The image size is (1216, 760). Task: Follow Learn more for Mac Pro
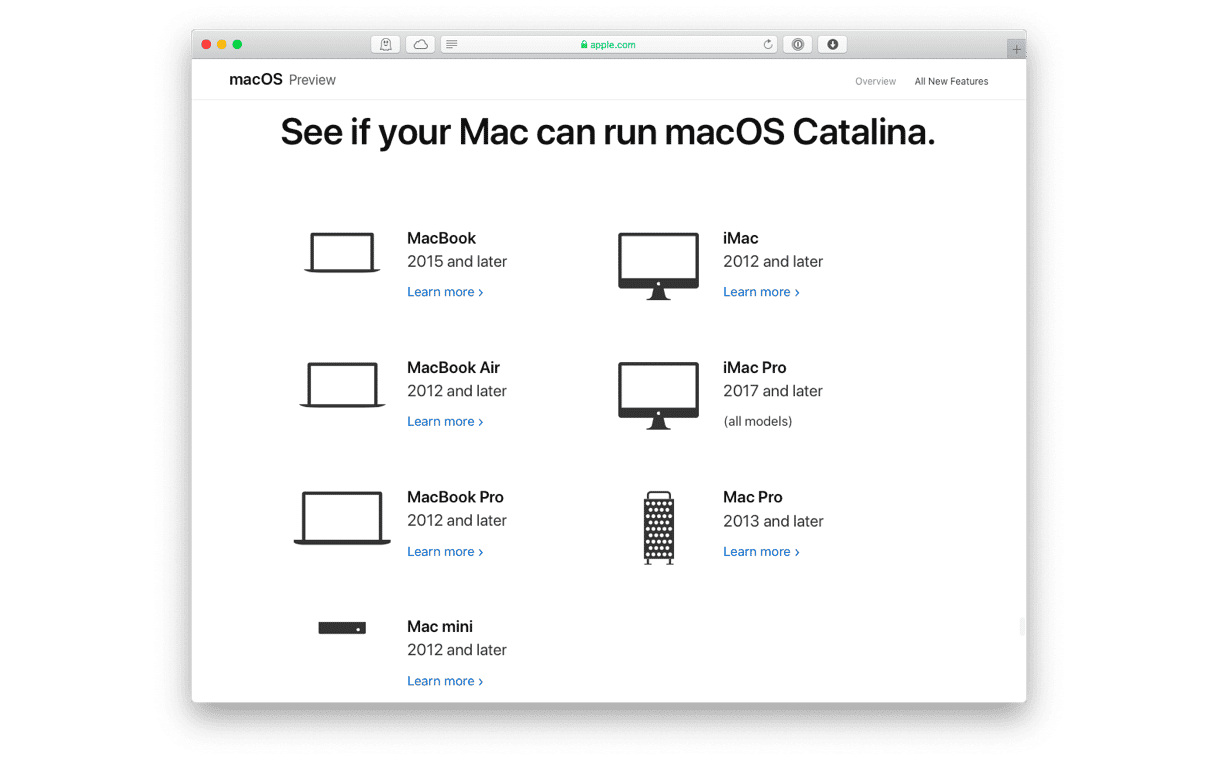click(757, 551)
